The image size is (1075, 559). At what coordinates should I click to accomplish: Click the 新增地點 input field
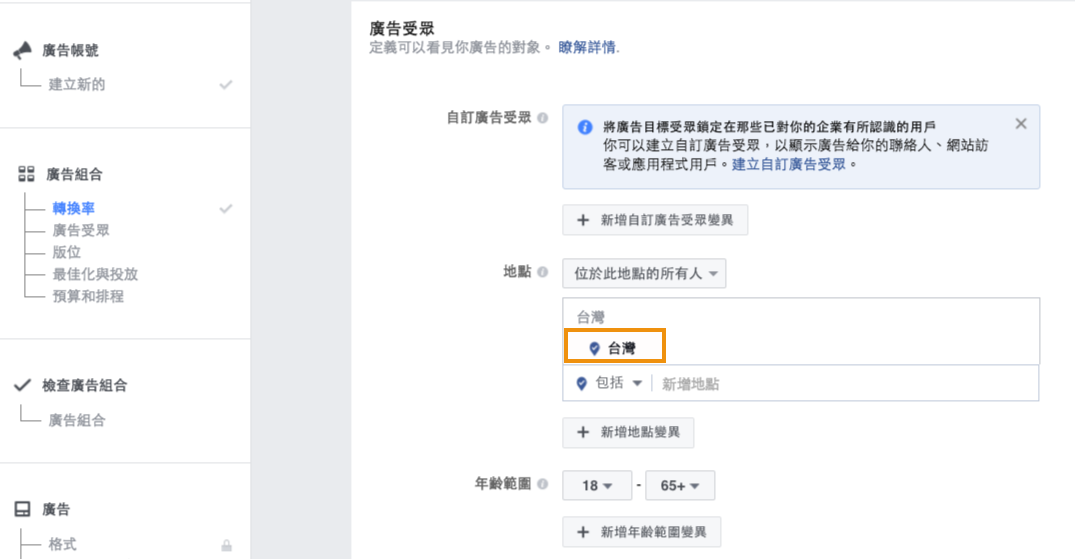840,384
